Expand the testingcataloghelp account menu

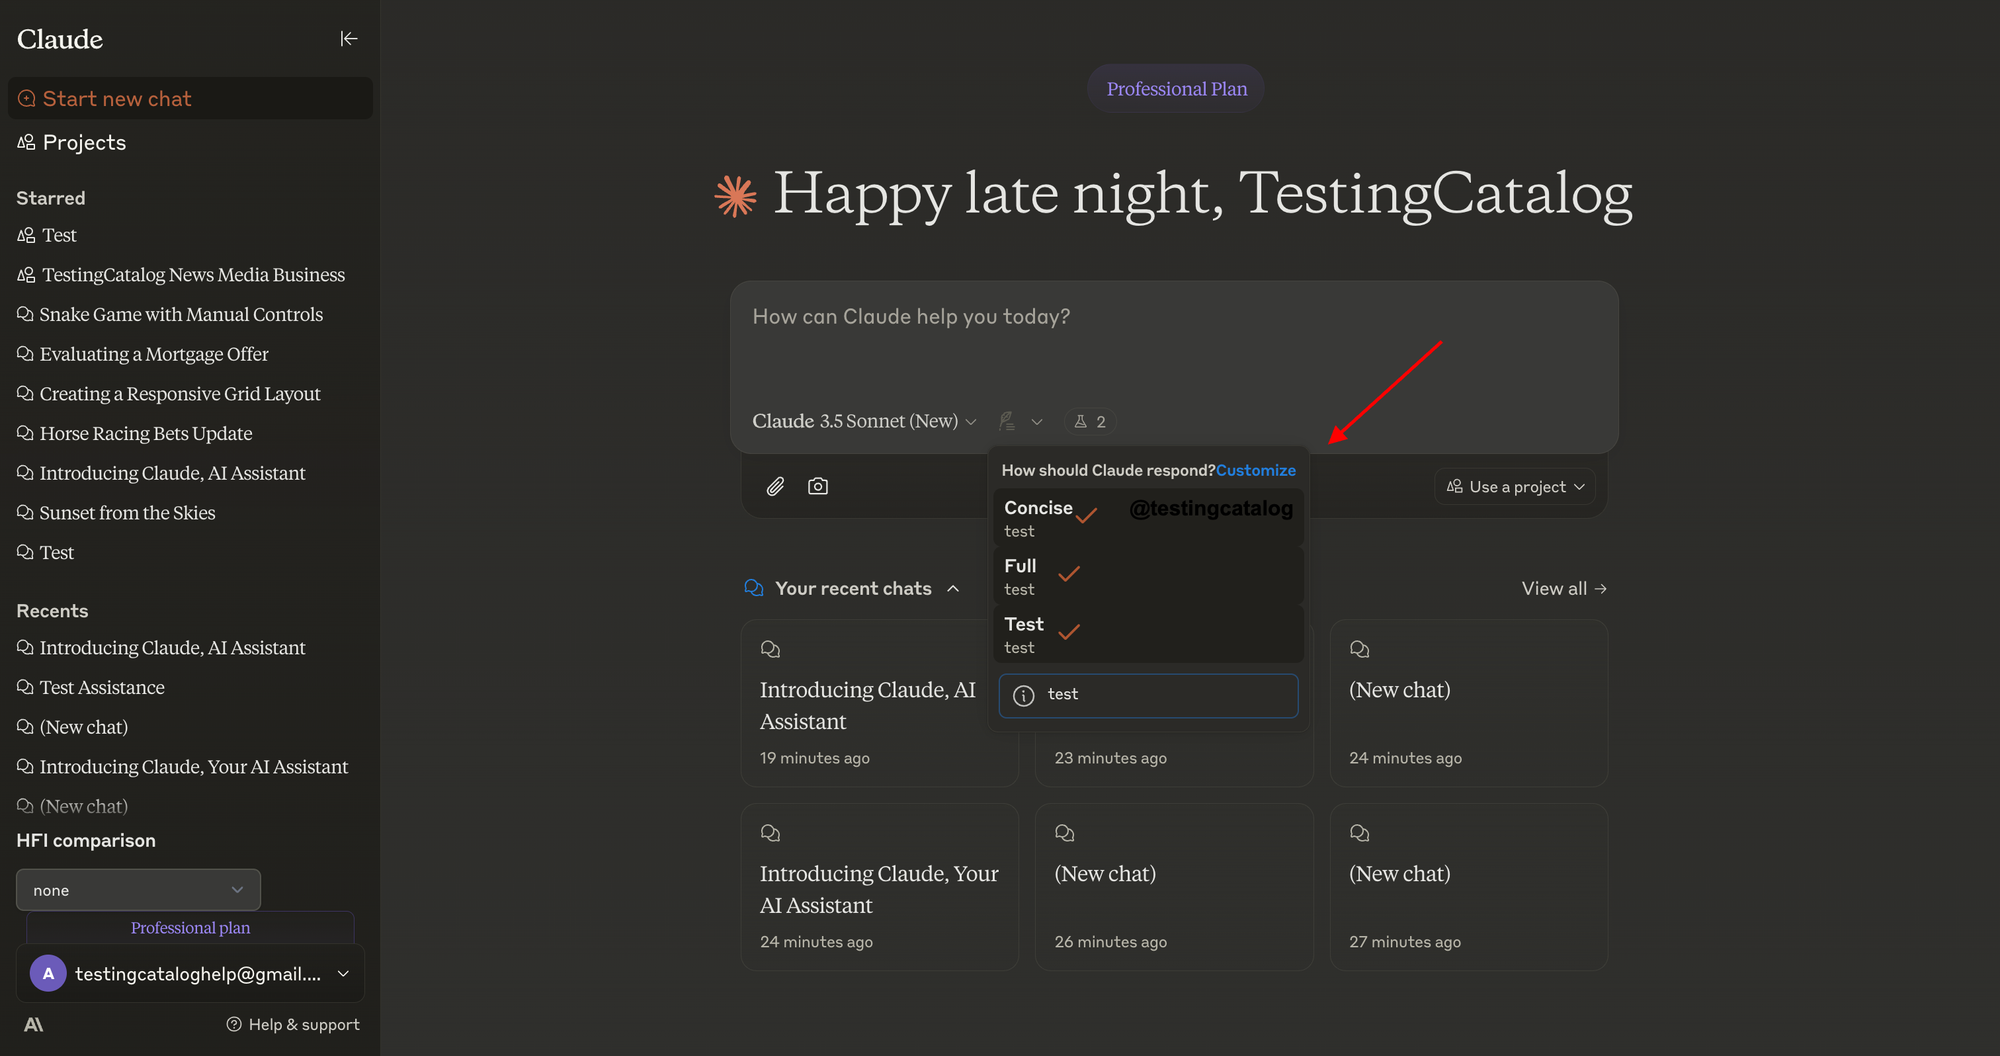click(x=190, y=973)
